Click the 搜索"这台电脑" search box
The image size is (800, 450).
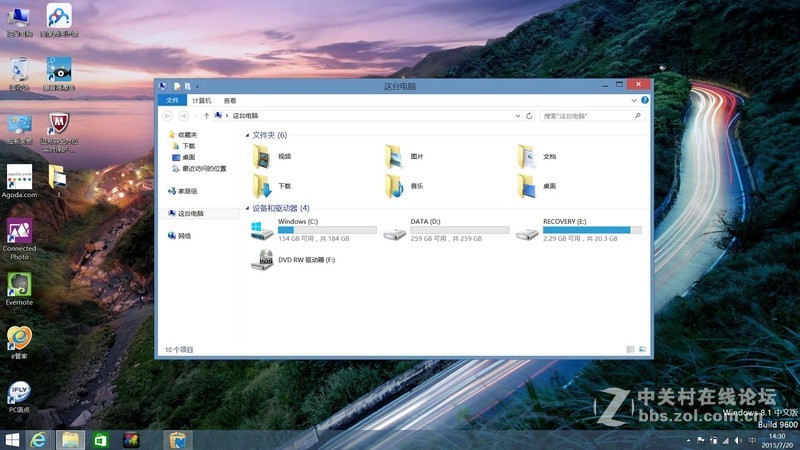click(590, 116)
